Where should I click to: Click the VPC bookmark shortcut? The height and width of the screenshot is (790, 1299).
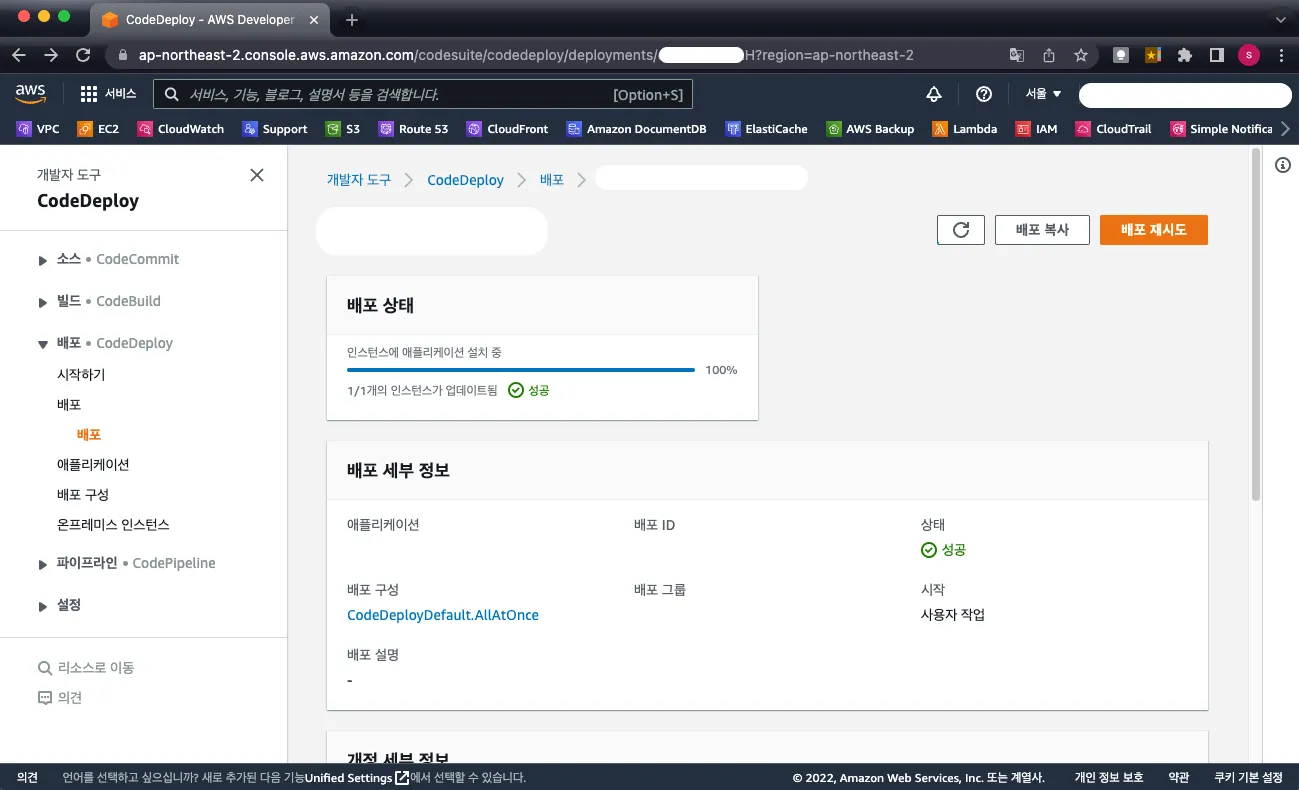tap(38, 129)
